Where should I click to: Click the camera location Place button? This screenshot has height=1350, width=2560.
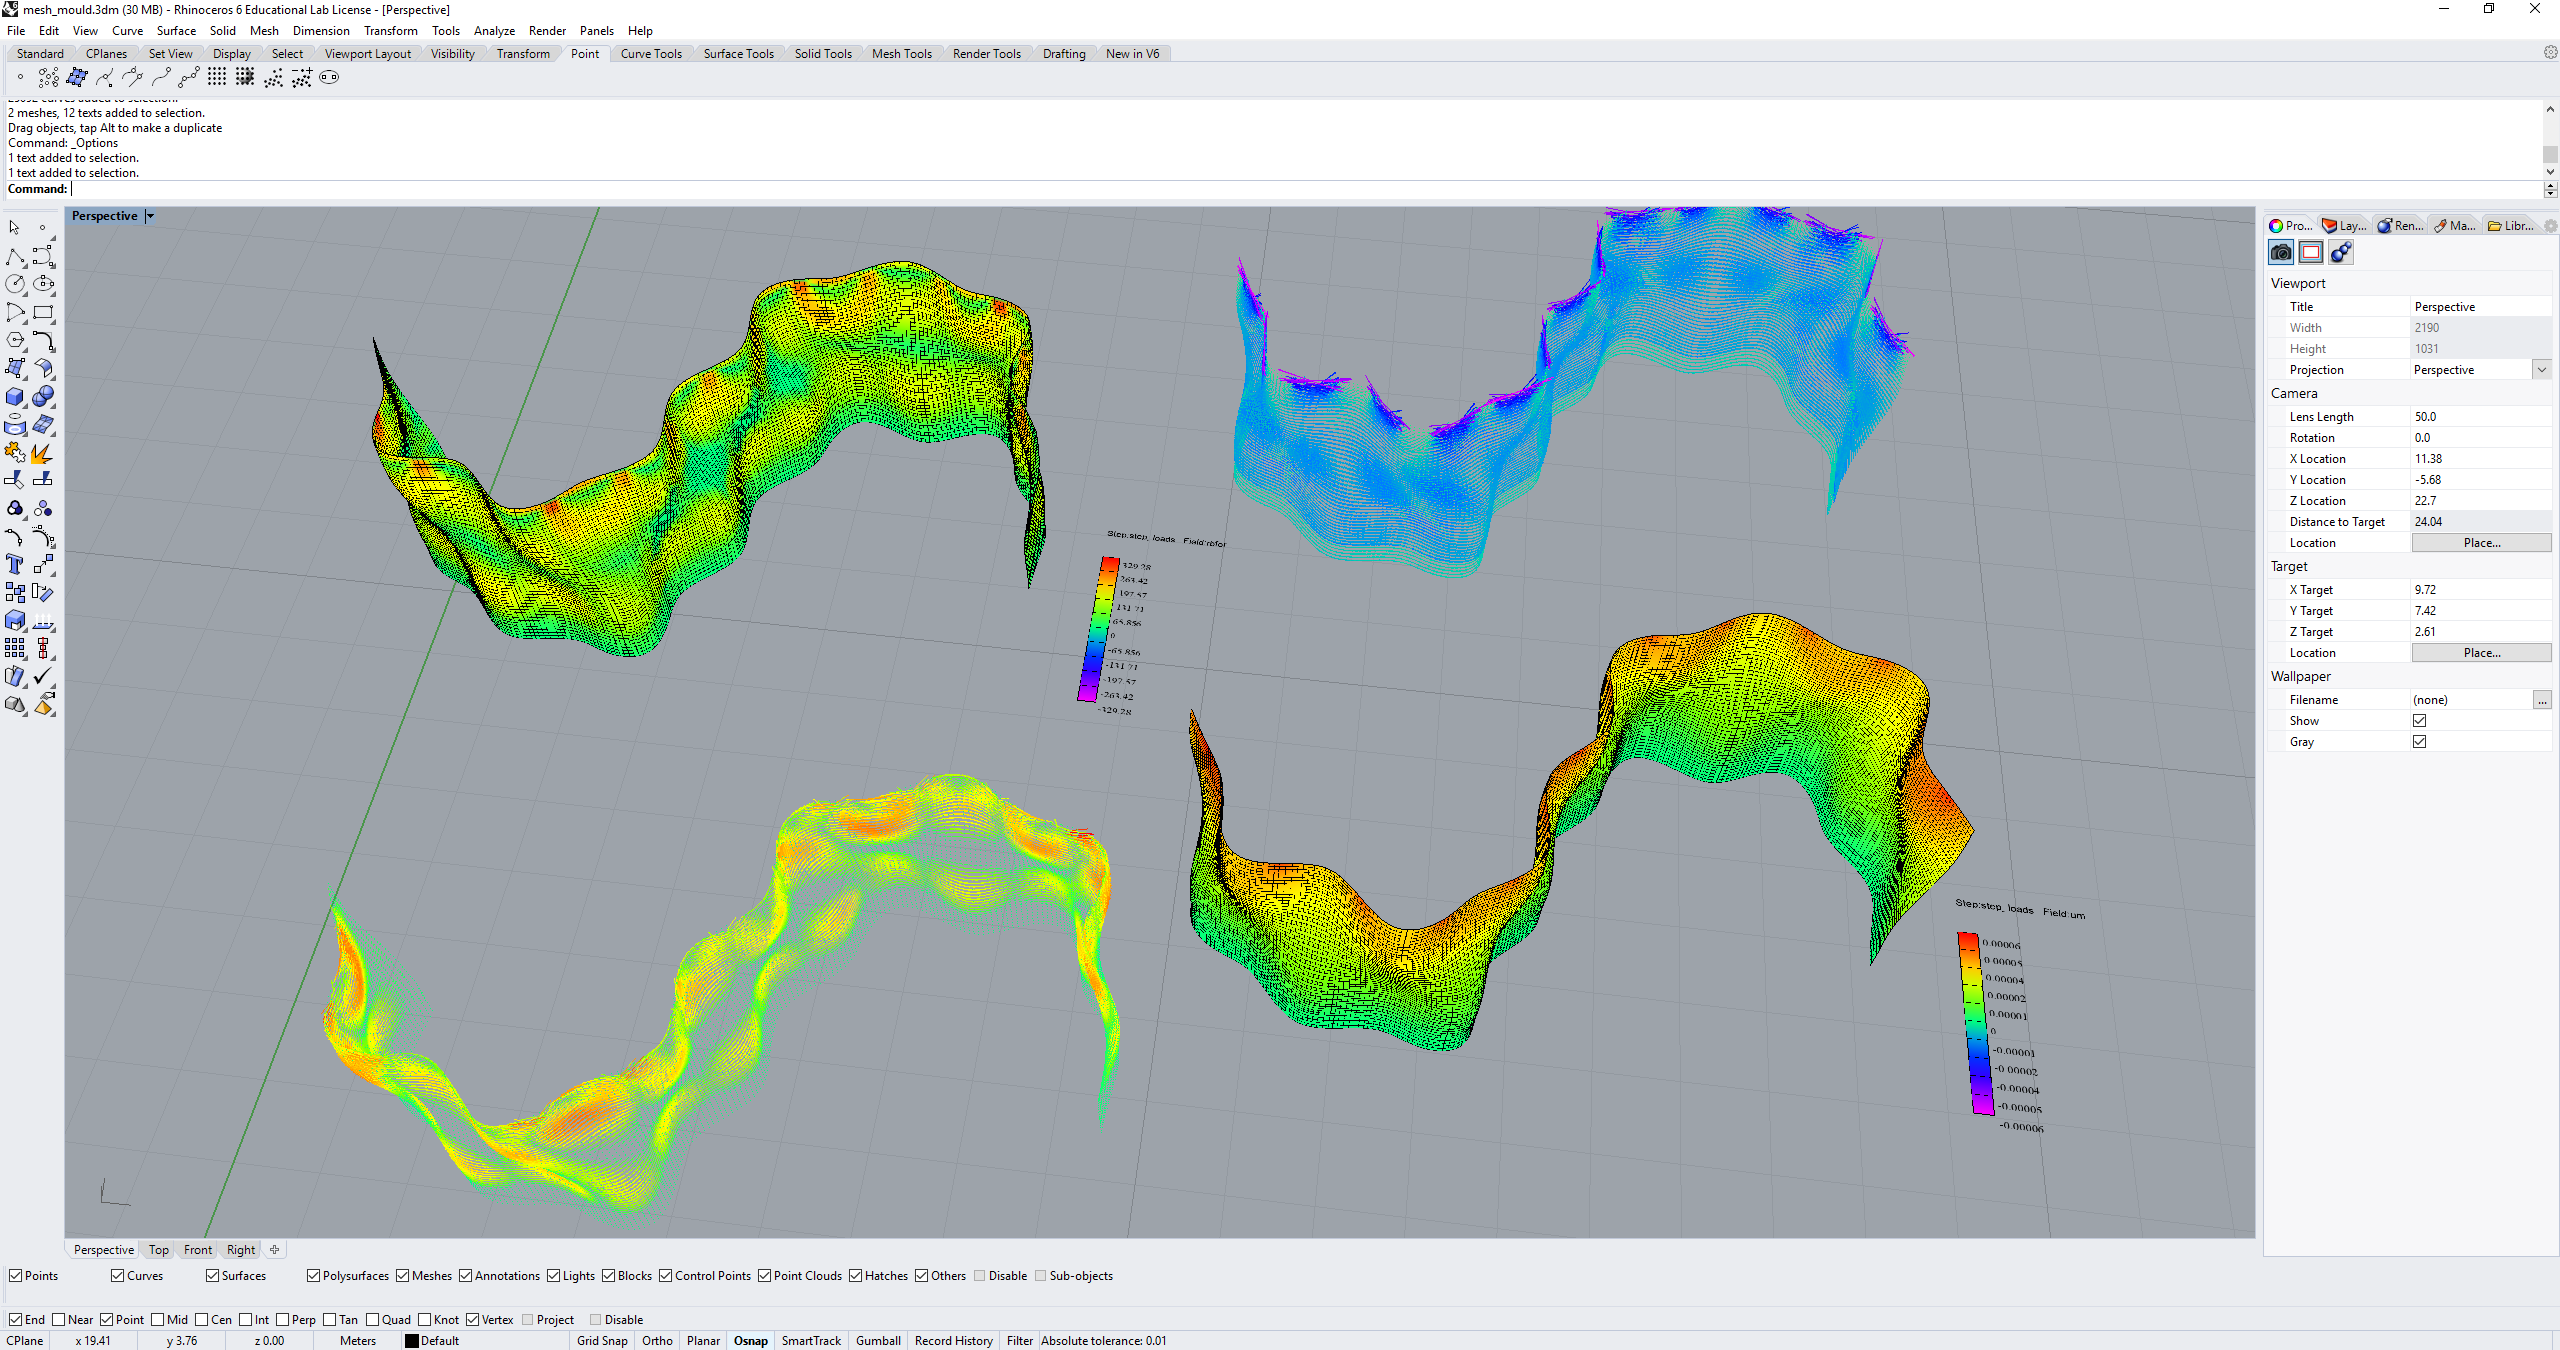point(2481,543)
